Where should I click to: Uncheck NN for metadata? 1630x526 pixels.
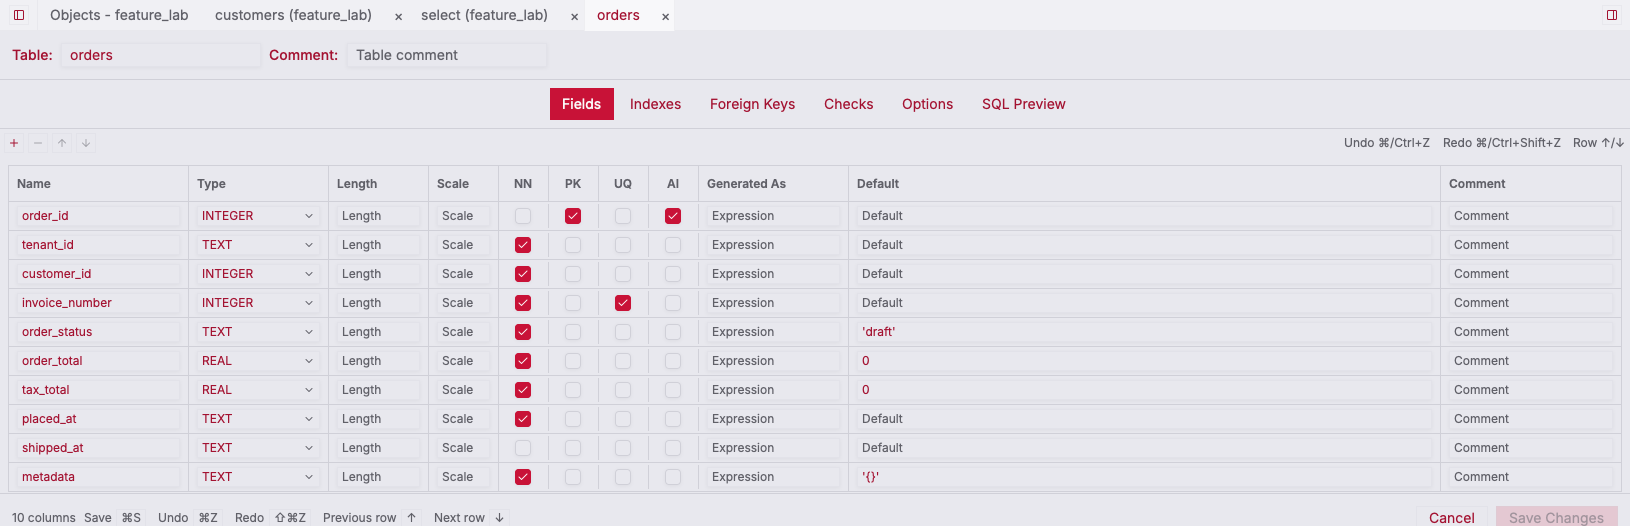(523, 477)
